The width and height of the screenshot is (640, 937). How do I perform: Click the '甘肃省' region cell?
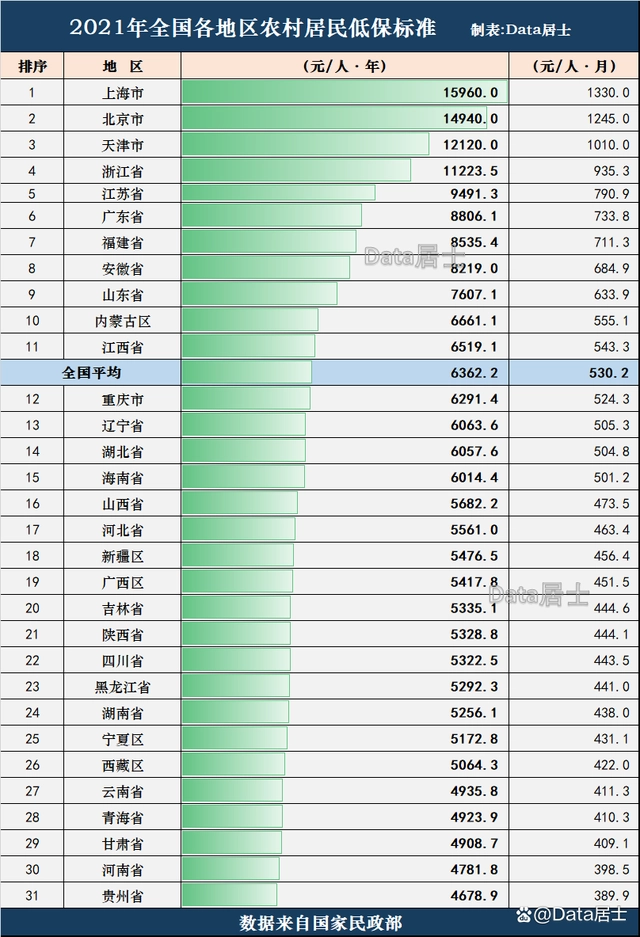click(123, 844)
